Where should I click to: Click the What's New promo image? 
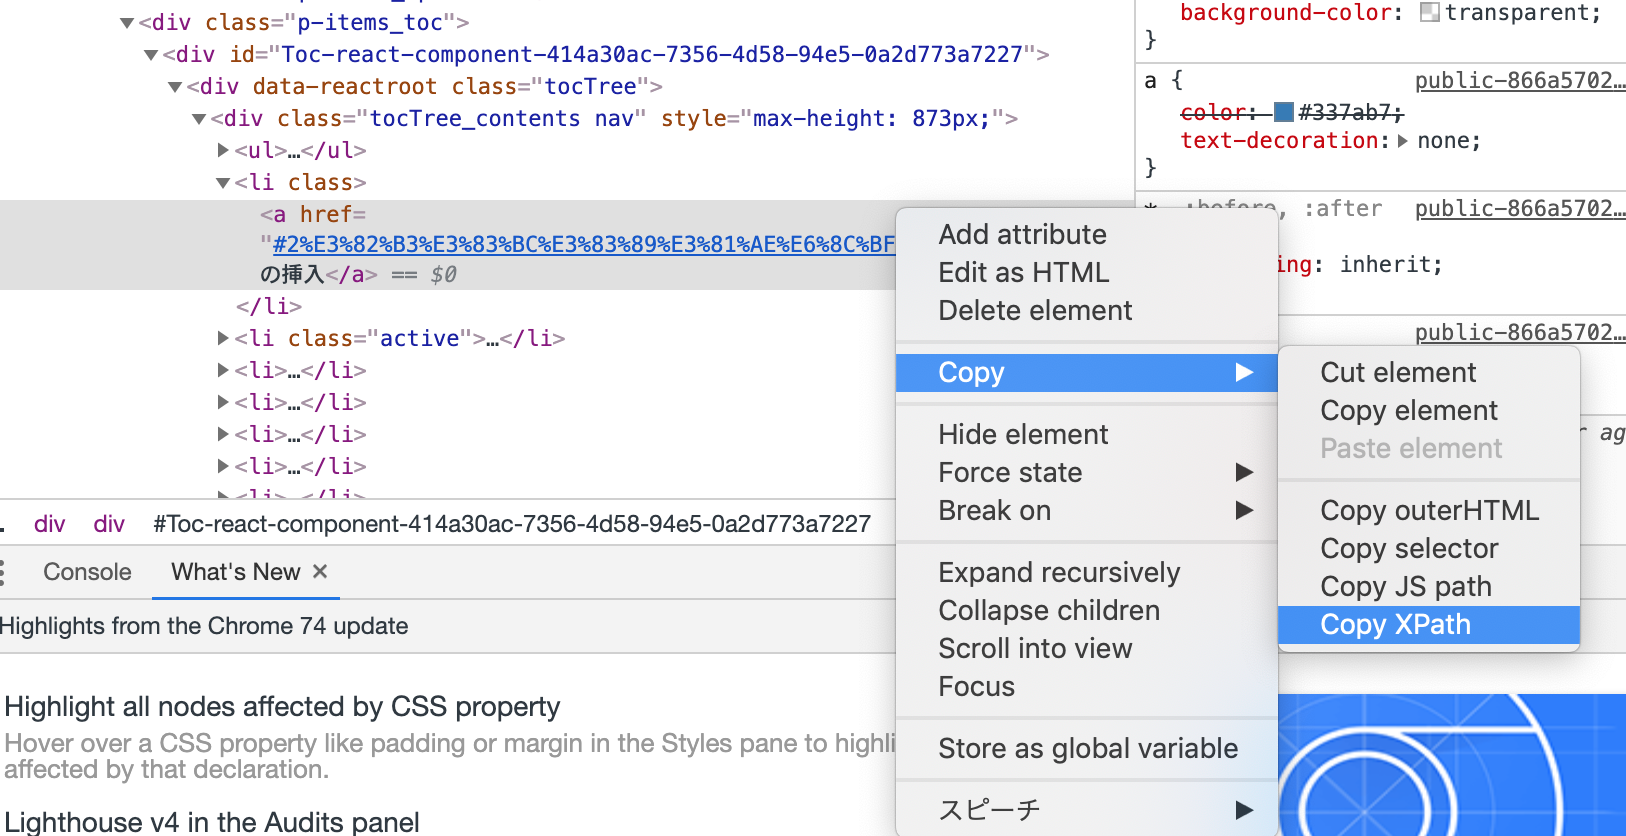pyautogui.click(x=1452, y=765)
